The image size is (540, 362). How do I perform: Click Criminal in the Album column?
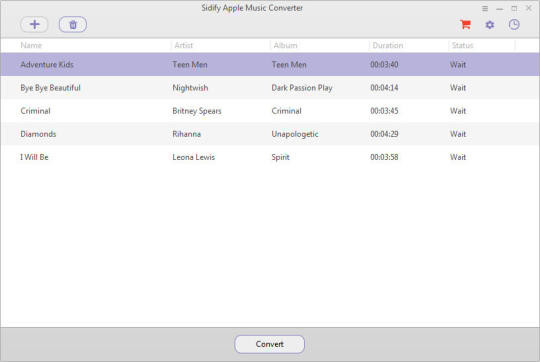coord(286,111)
